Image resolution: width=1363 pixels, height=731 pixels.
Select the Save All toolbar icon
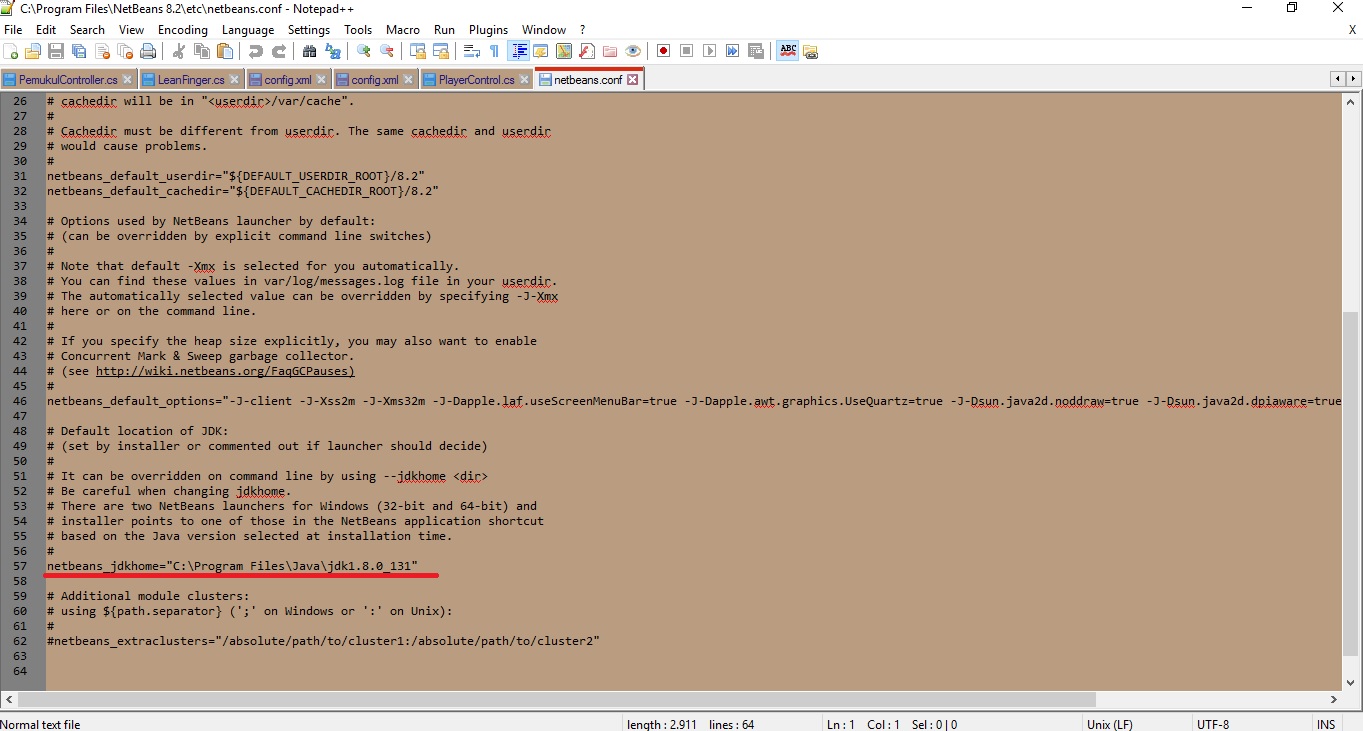79,50
